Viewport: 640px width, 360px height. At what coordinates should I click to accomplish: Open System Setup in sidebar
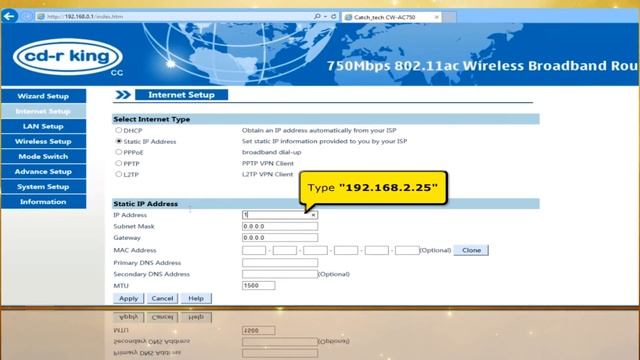(x=43, y=187)
